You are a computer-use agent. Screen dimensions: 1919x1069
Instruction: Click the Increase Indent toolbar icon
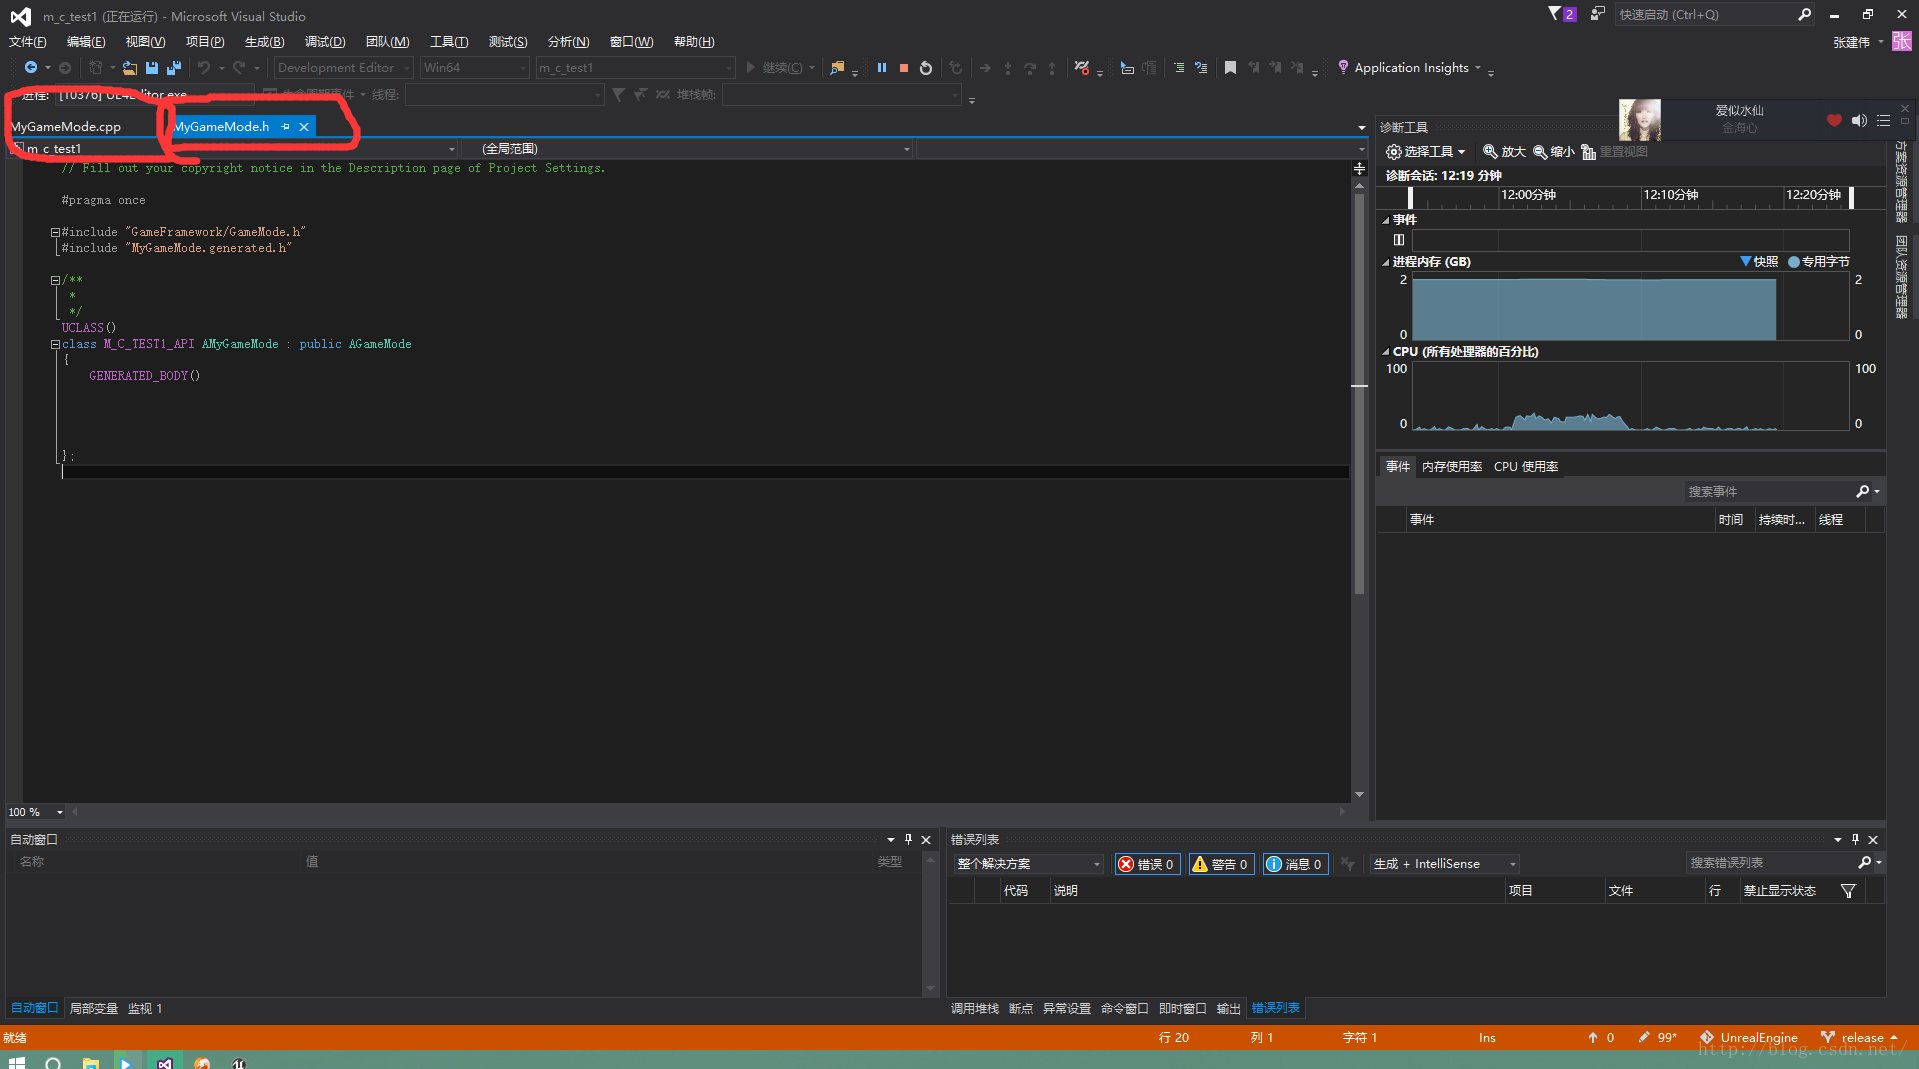pyautogui.click(x=1179, y=68)
